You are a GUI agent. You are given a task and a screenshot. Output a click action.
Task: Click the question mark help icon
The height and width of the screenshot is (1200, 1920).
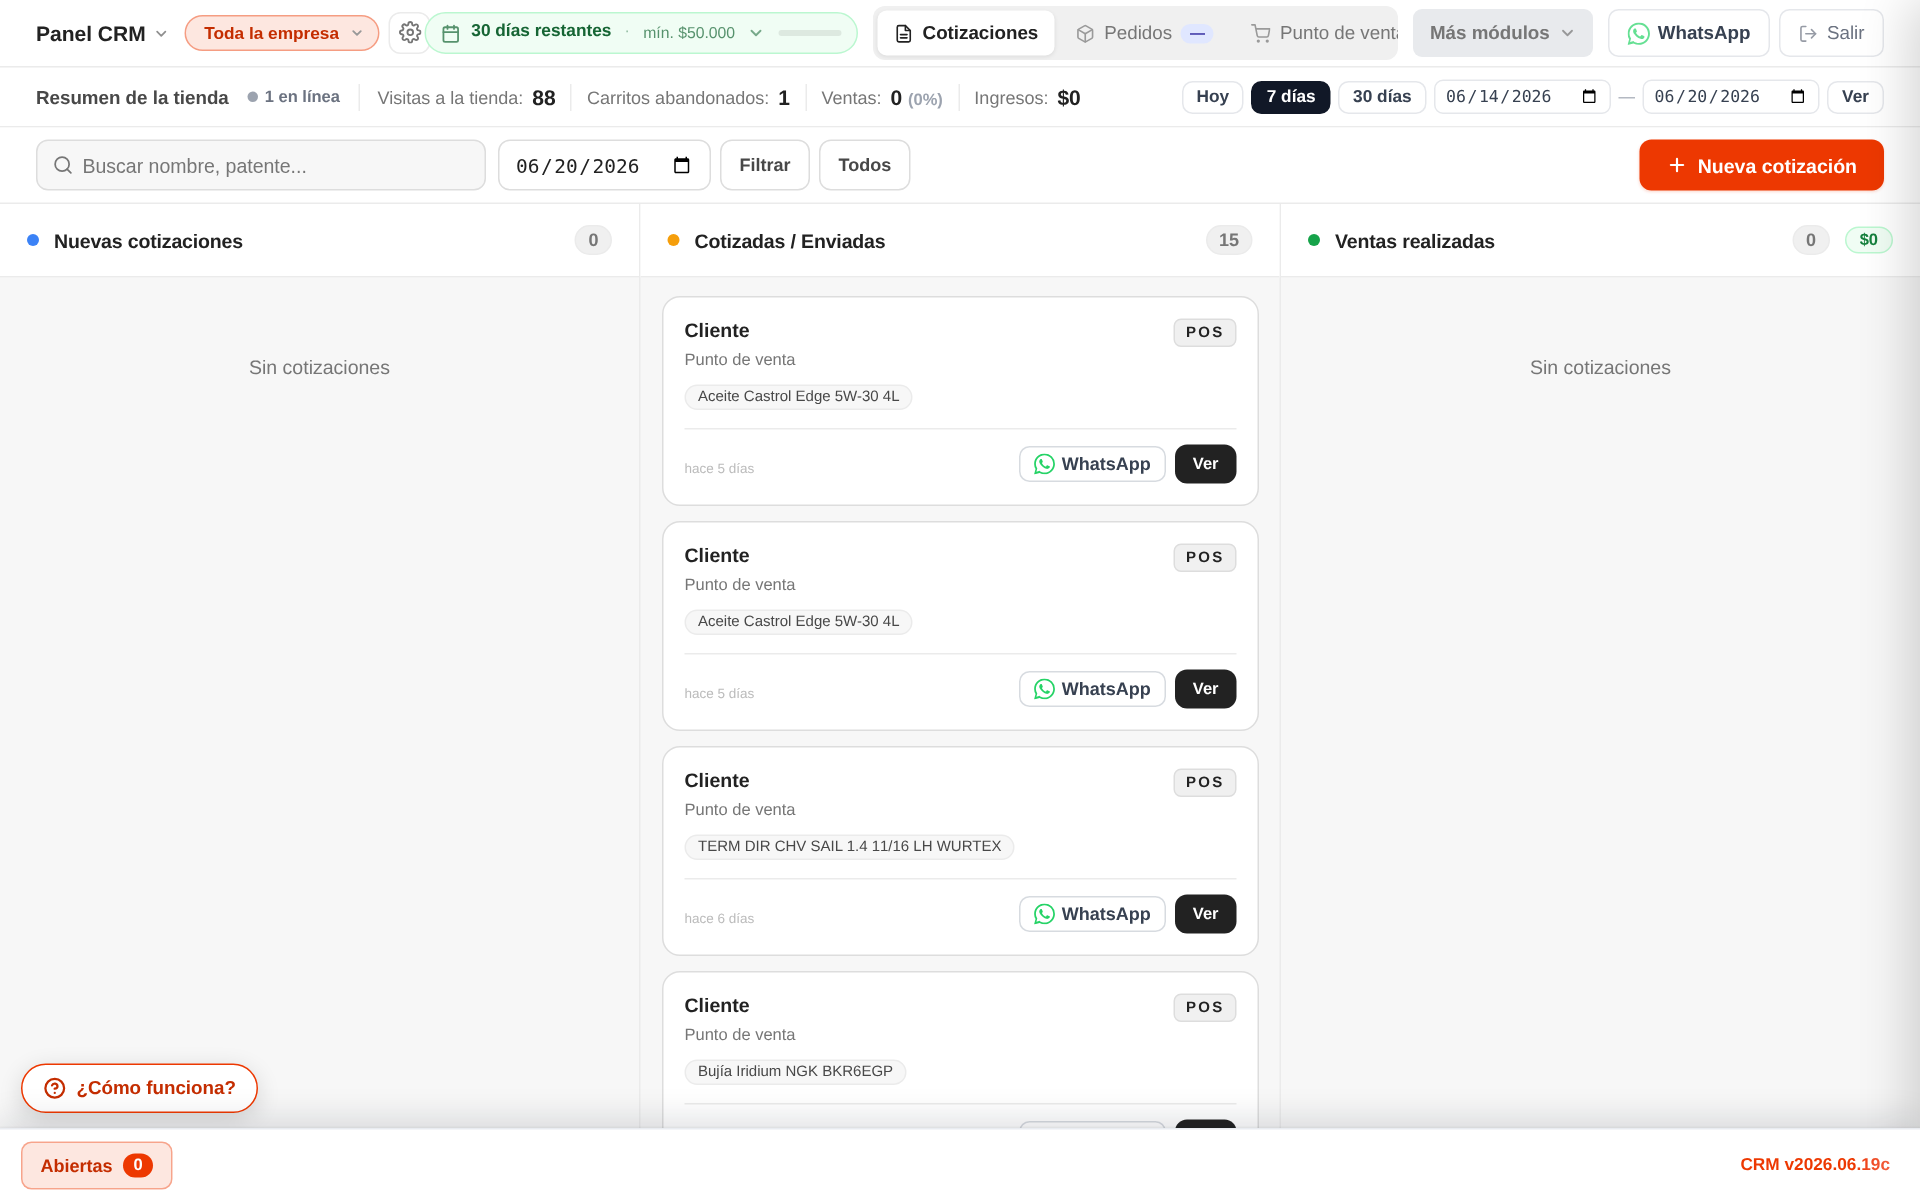point(55,1088)
